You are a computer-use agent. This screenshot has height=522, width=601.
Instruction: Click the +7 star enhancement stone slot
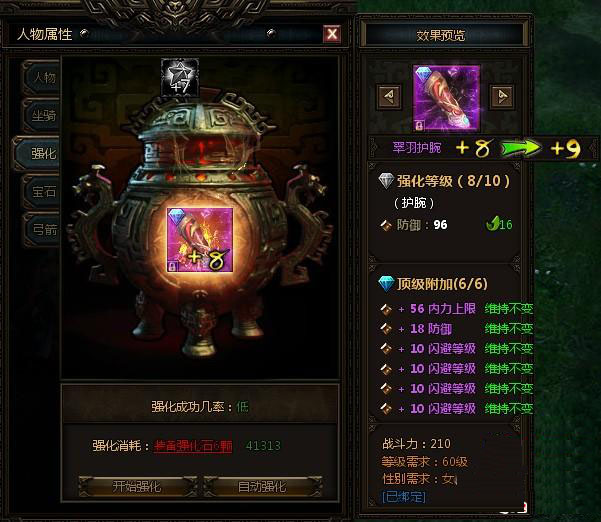tap(180, 78)
